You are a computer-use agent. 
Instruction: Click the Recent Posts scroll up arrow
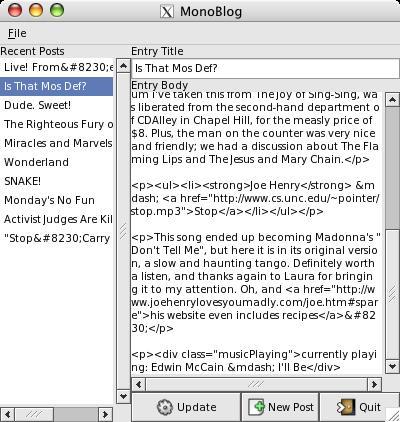point(123,66)
